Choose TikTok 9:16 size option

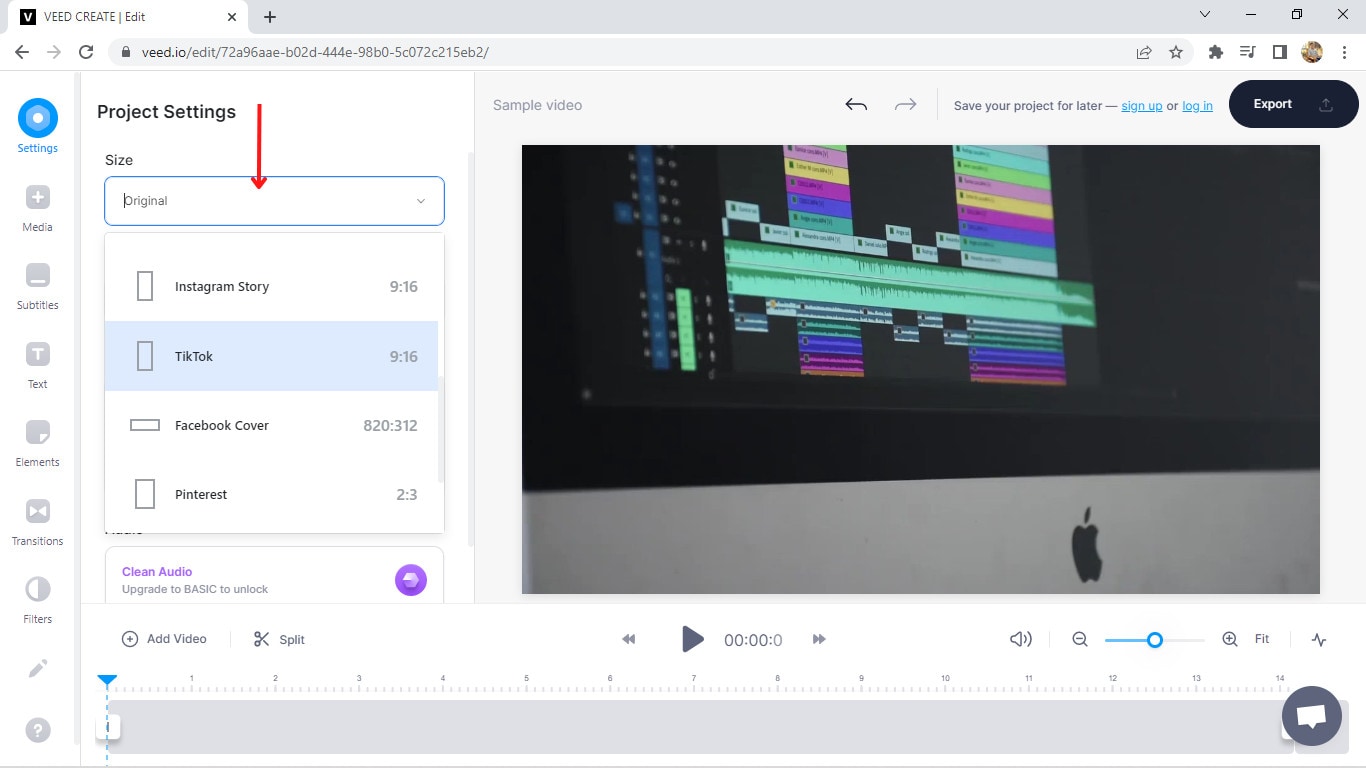[x=272, y=356]
